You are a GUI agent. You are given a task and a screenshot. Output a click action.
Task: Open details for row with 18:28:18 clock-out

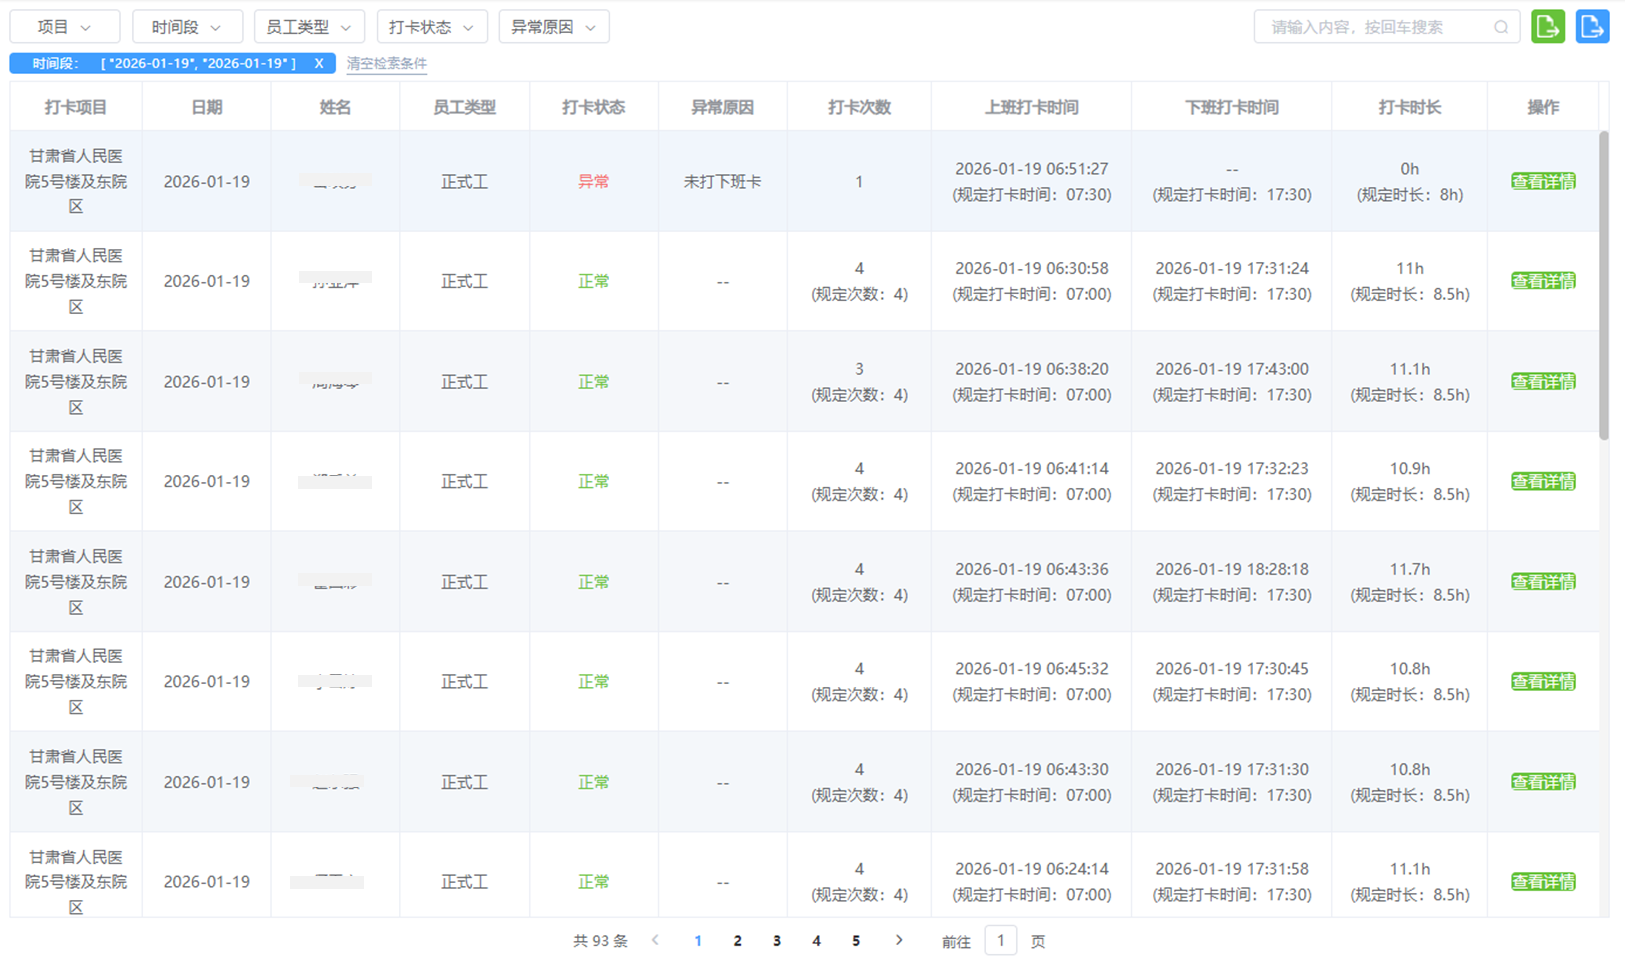1543,582
